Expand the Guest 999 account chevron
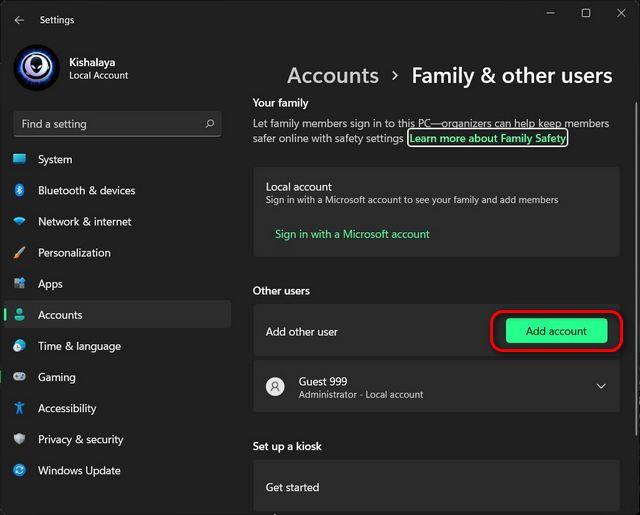640x515 pixels. point(601,386)
